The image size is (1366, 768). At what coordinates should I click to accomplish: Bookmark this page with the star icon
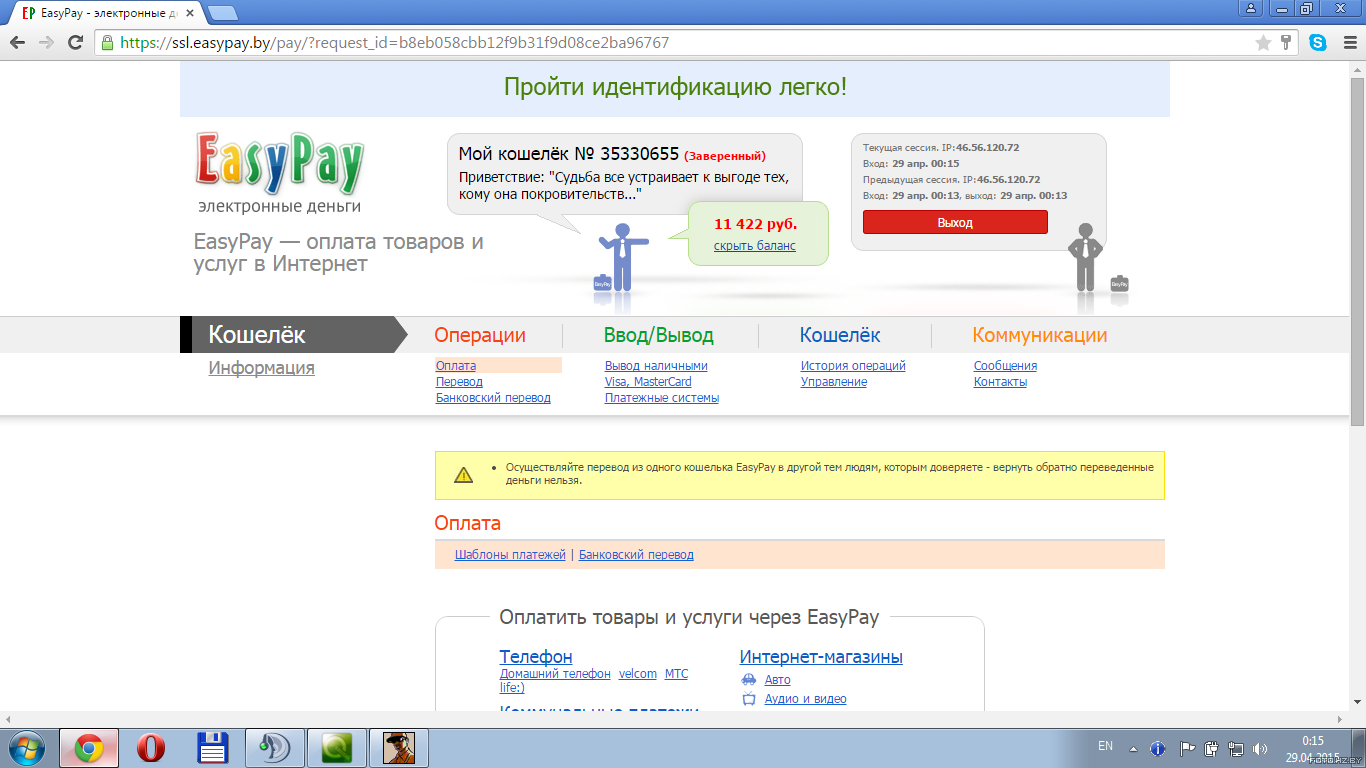pos(1263,43)
